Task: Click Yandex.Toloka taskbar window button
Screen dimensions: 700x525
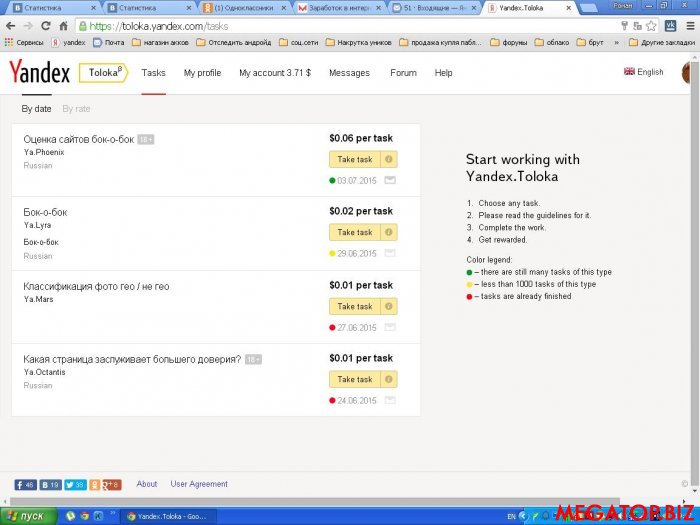Action: tap(169, 517)
